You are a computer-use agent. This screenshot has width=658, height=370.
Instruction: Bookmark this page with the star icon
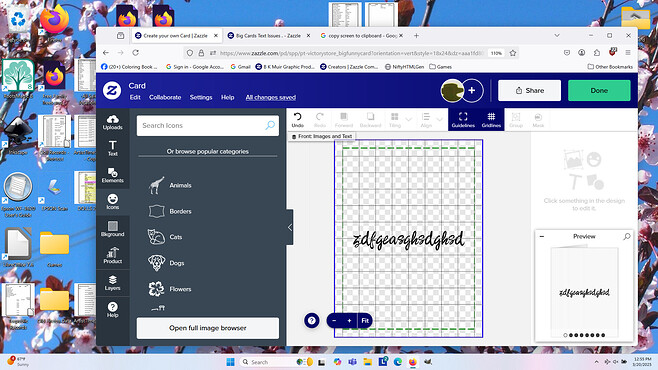(x=513, y=53)
